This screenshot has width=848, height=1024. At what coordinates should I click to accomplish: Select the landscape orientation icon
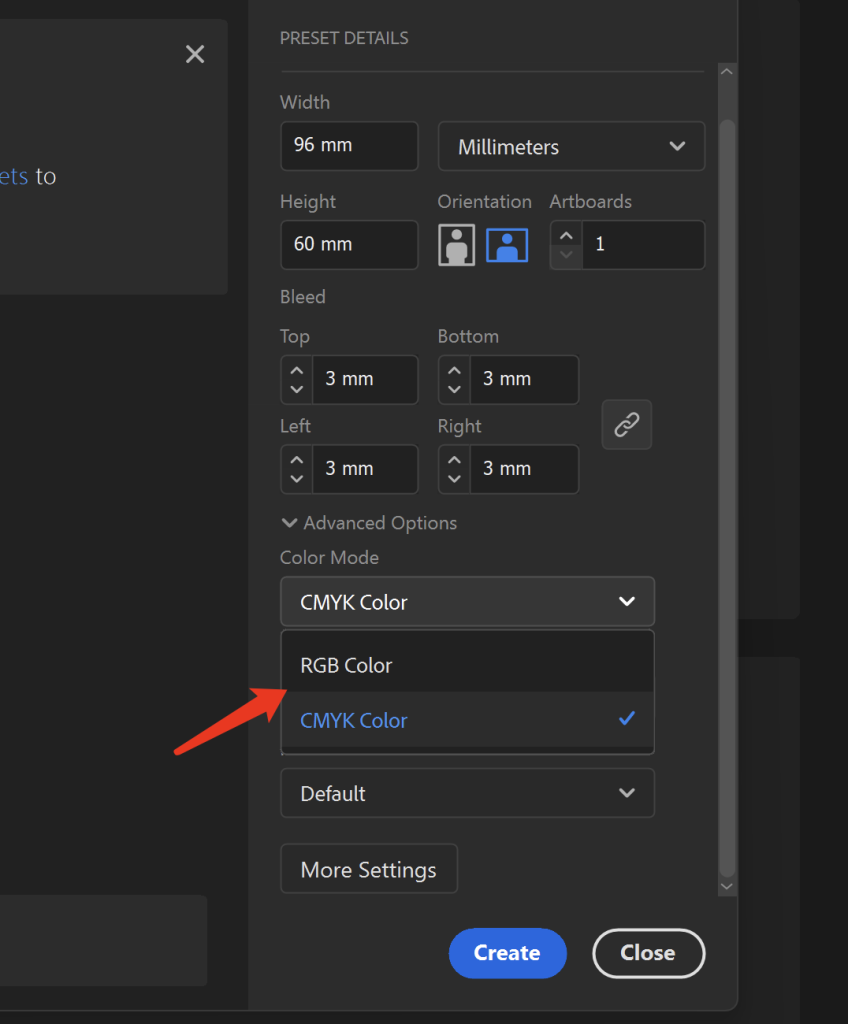[507, 245]
